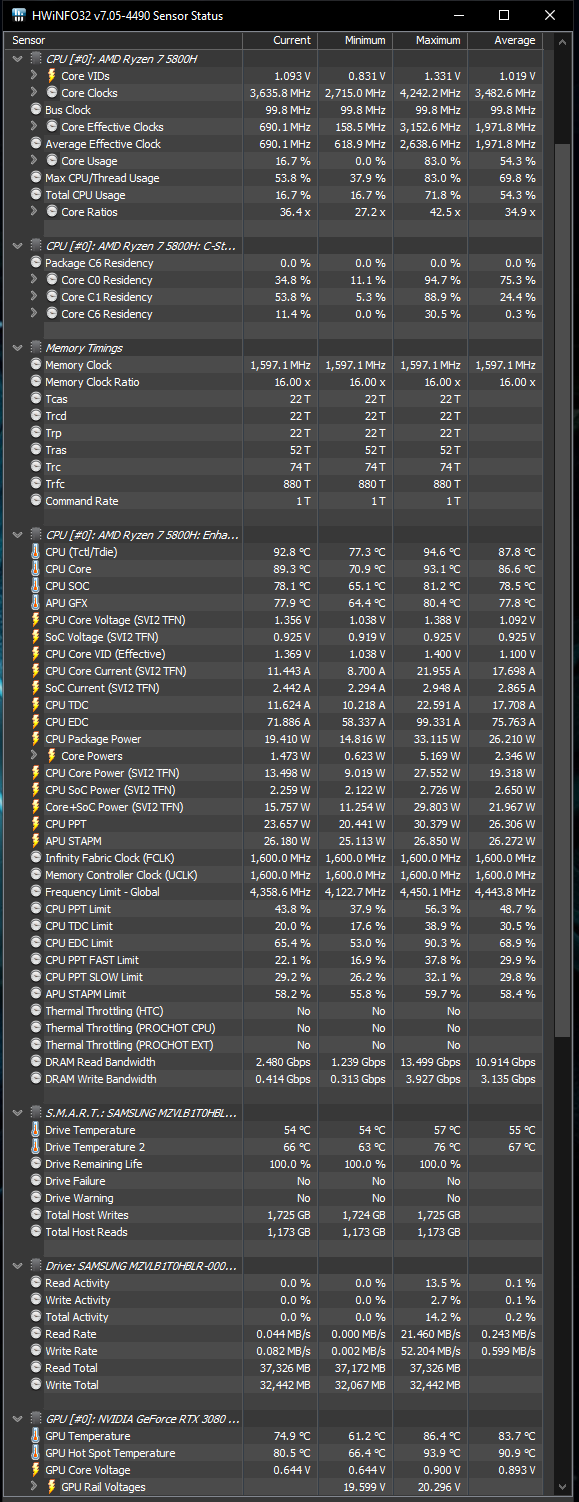Screen dimensions: 579x1502
Task: Click the icon for Total CPU Usage
Action: (36, 195)
